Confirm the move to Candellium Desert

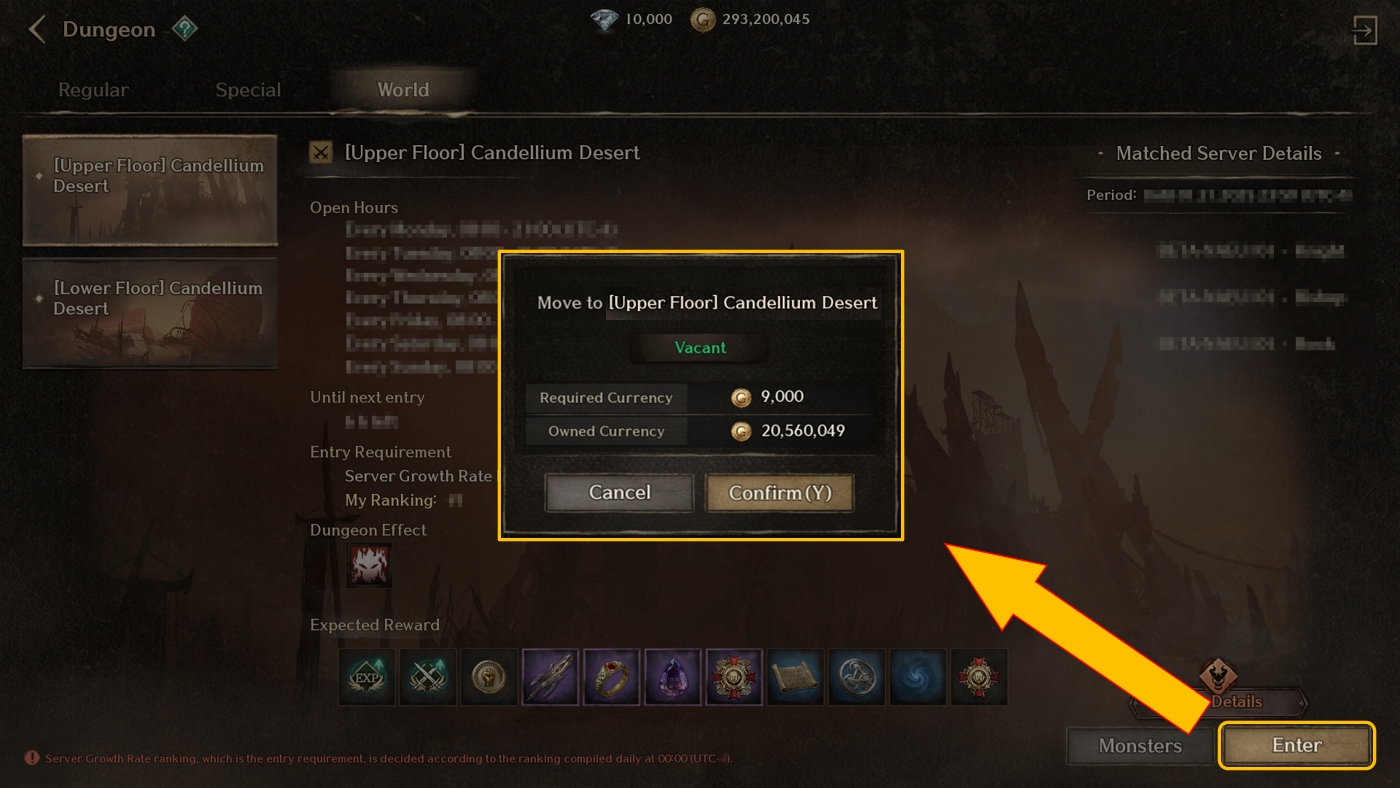(x=780, y=493)
